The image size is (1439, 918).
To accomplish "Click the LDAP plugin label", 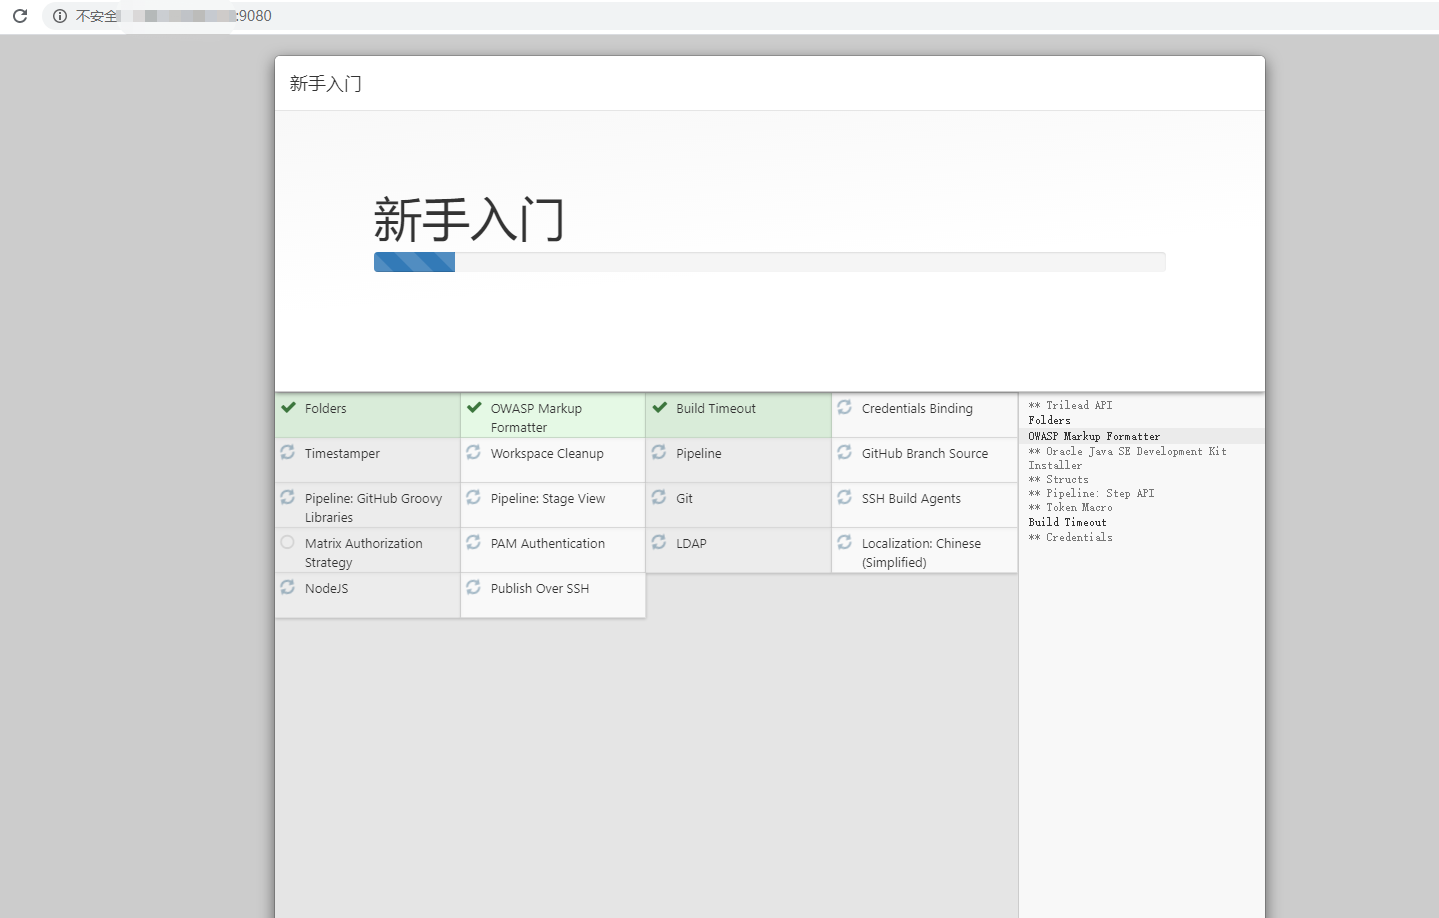I will (691, 544).
